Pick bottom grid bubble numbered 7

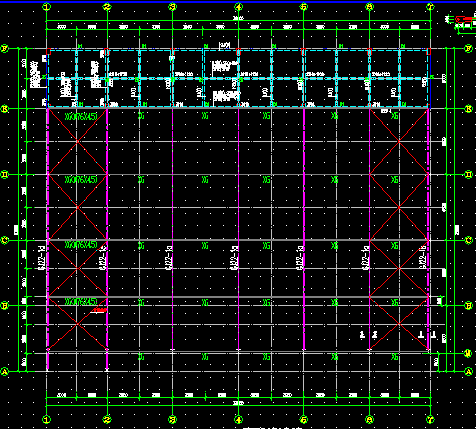coord(430,419)
